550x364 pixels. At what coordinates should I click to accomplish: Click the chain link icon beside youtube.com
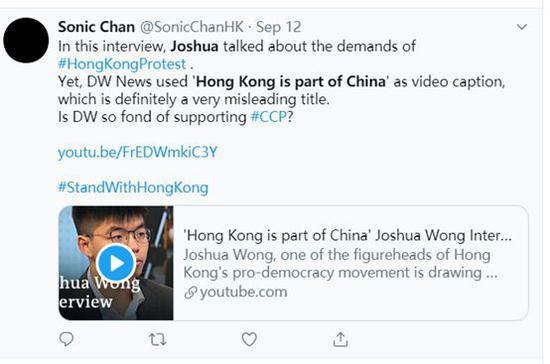(190, 292)
